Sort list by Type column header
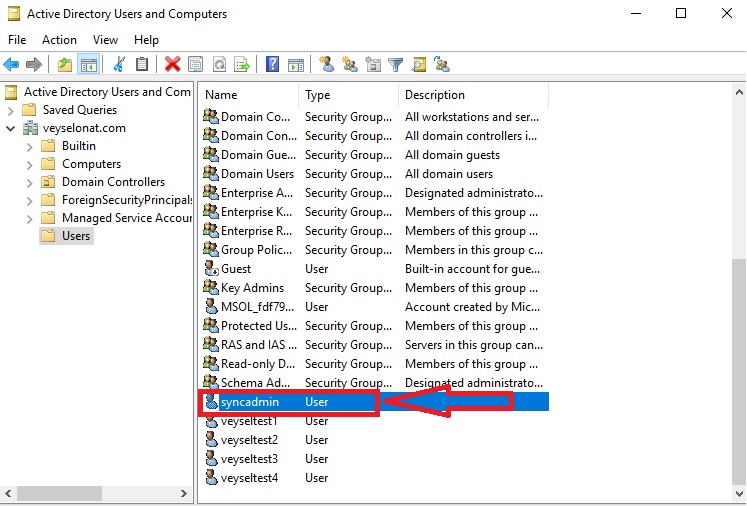 [348, 95]
